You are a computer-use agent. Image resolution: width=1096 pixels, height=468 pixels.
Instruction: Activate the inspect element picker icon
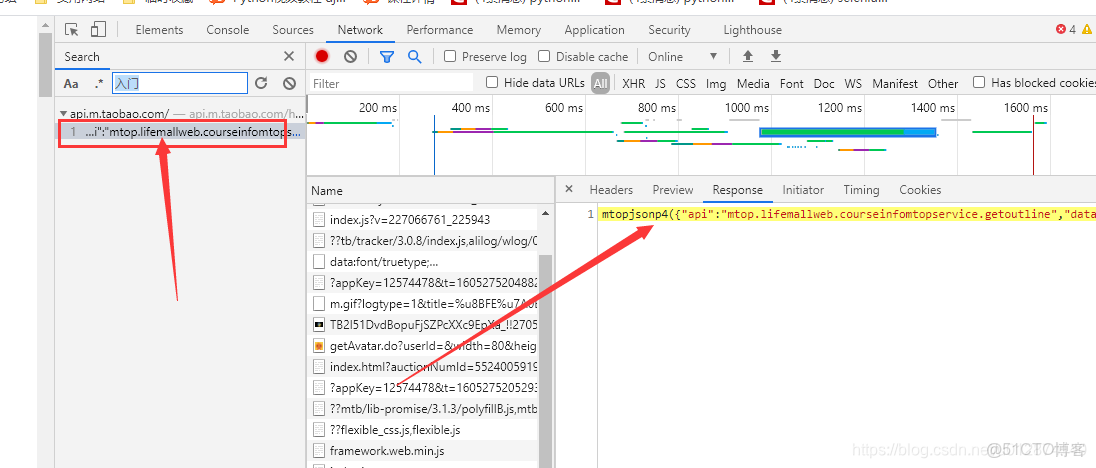point(71,29)
